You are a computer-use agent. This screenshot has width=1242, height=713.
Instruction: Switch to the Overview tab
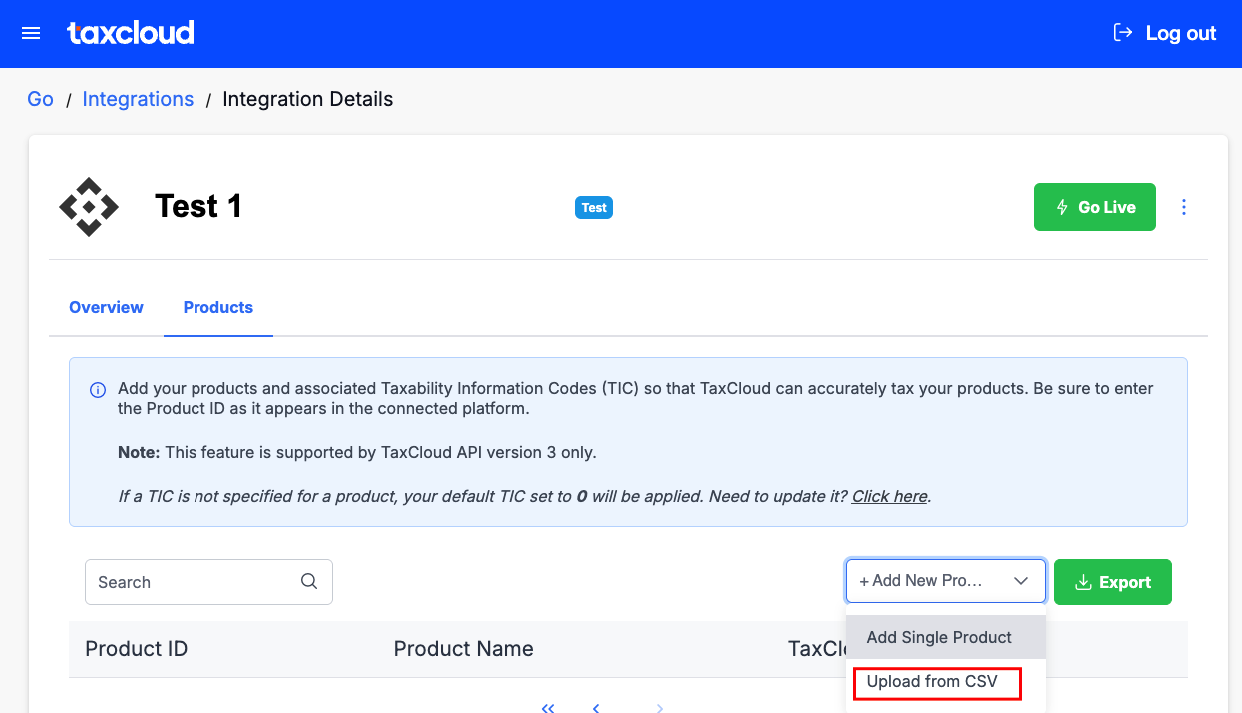point(106,307)
